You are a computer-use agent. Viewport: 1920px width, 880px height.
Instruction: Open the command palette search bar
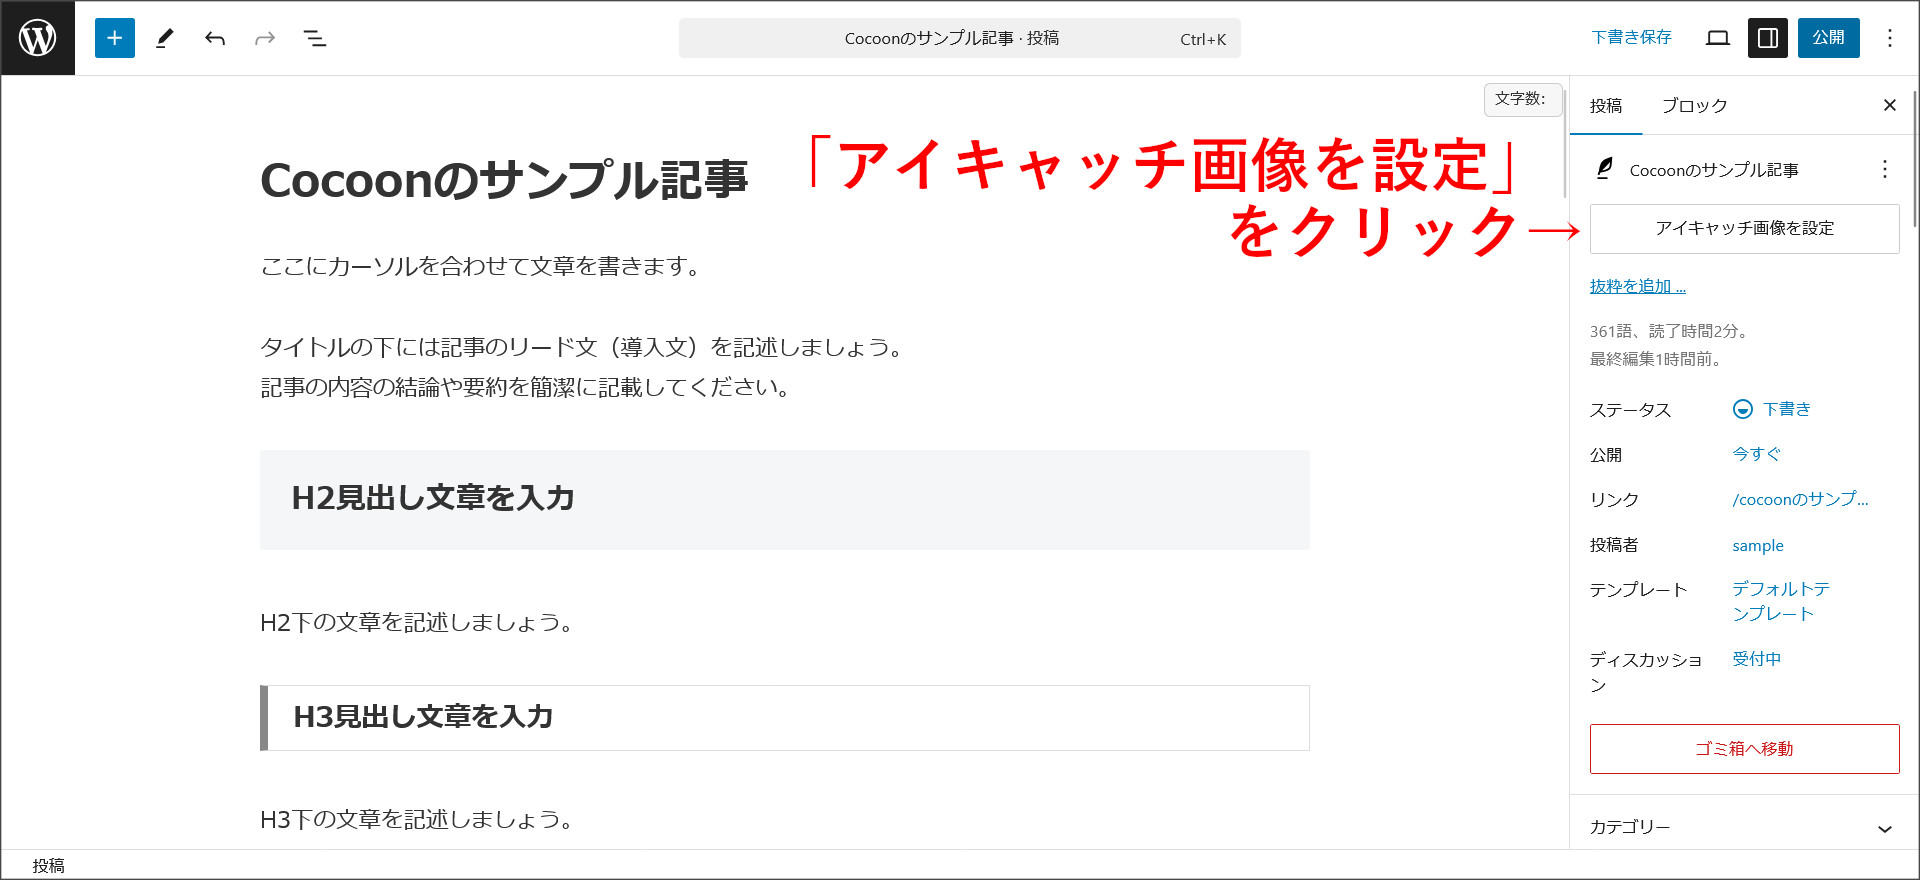(x=960, y=38)
